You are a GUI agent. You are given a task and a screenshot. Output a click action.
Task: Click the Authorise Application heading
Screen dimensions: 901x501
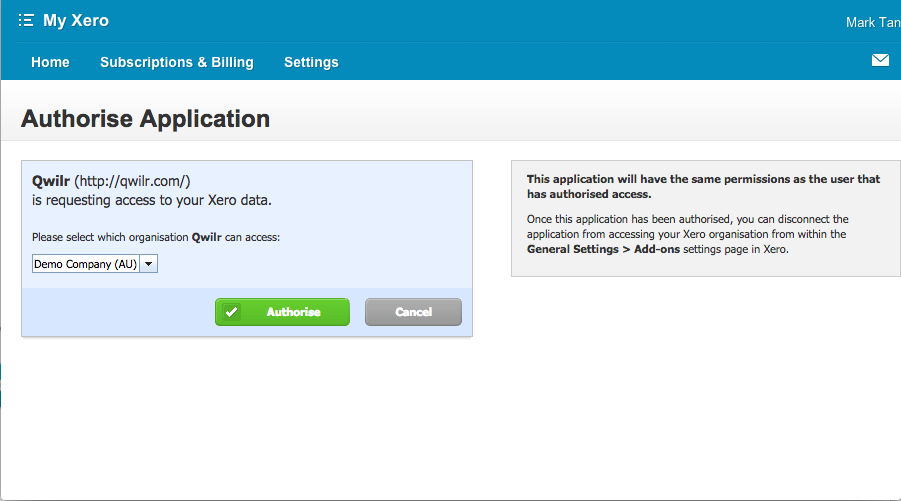[x=145, y=119]
